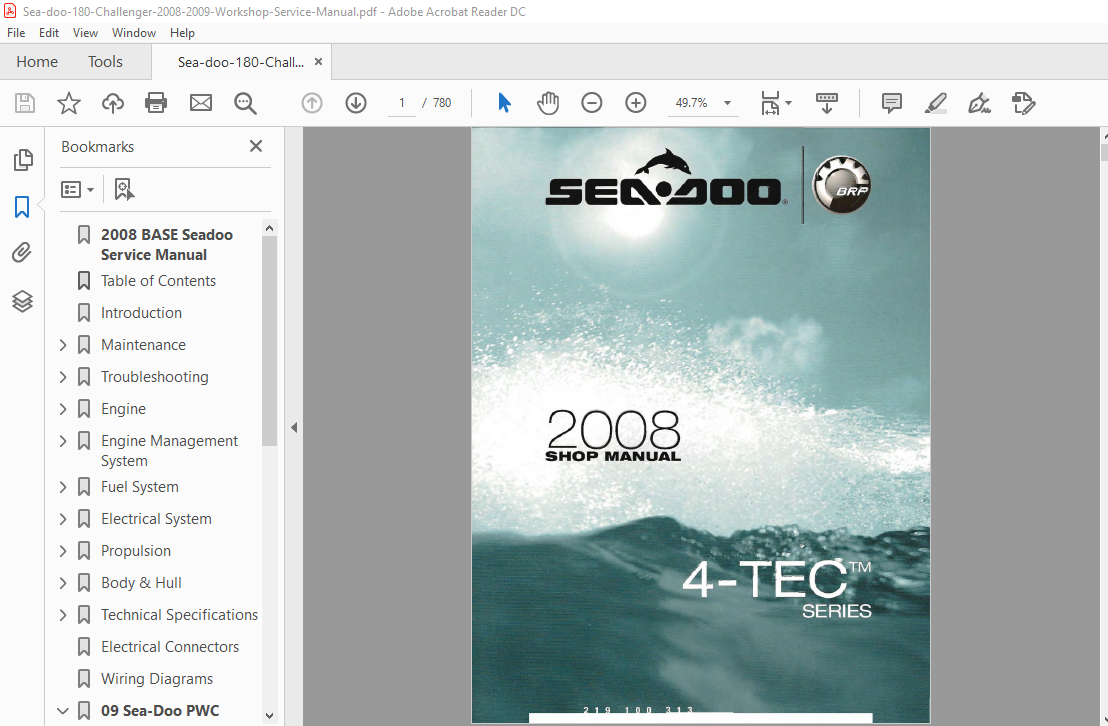
Task: Activate the Hand pan tool
Action: tap(548, 103)
